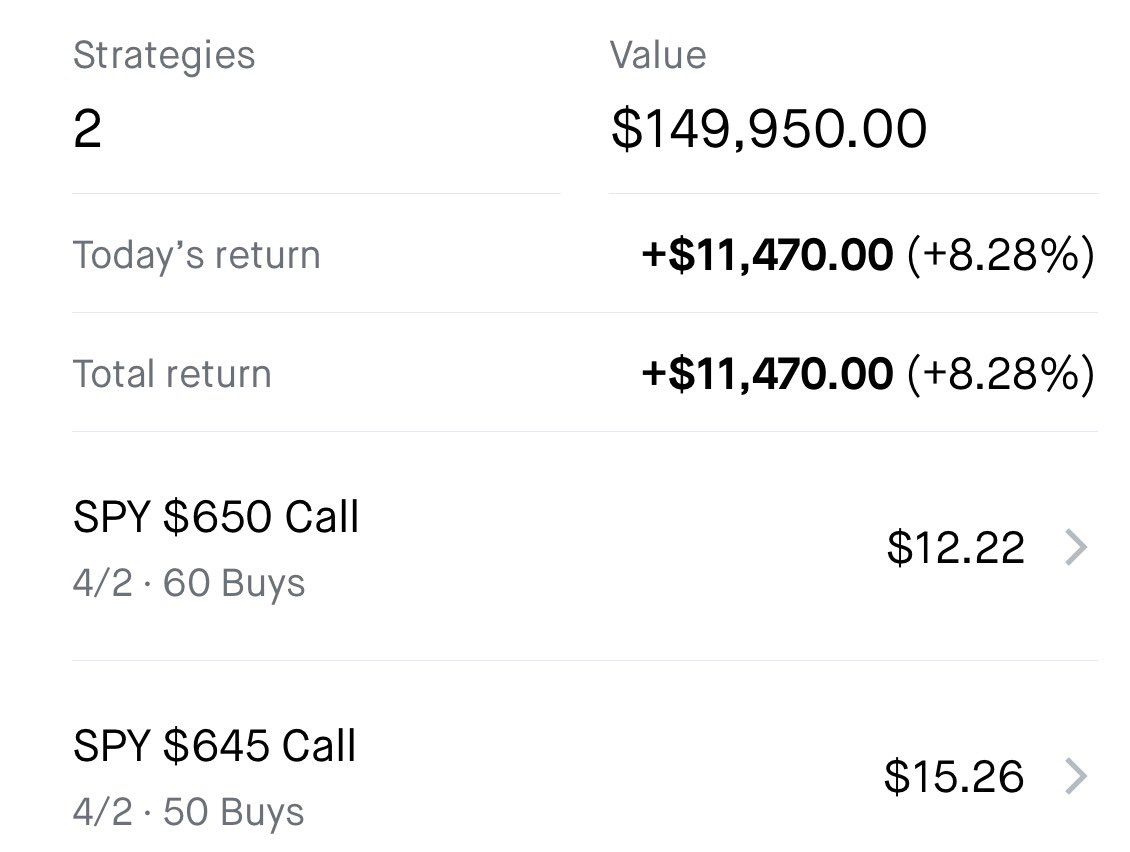Click the 60 Buys quantity text
The width and height of the screenshot is (1130, 852).
coord(234,583)
